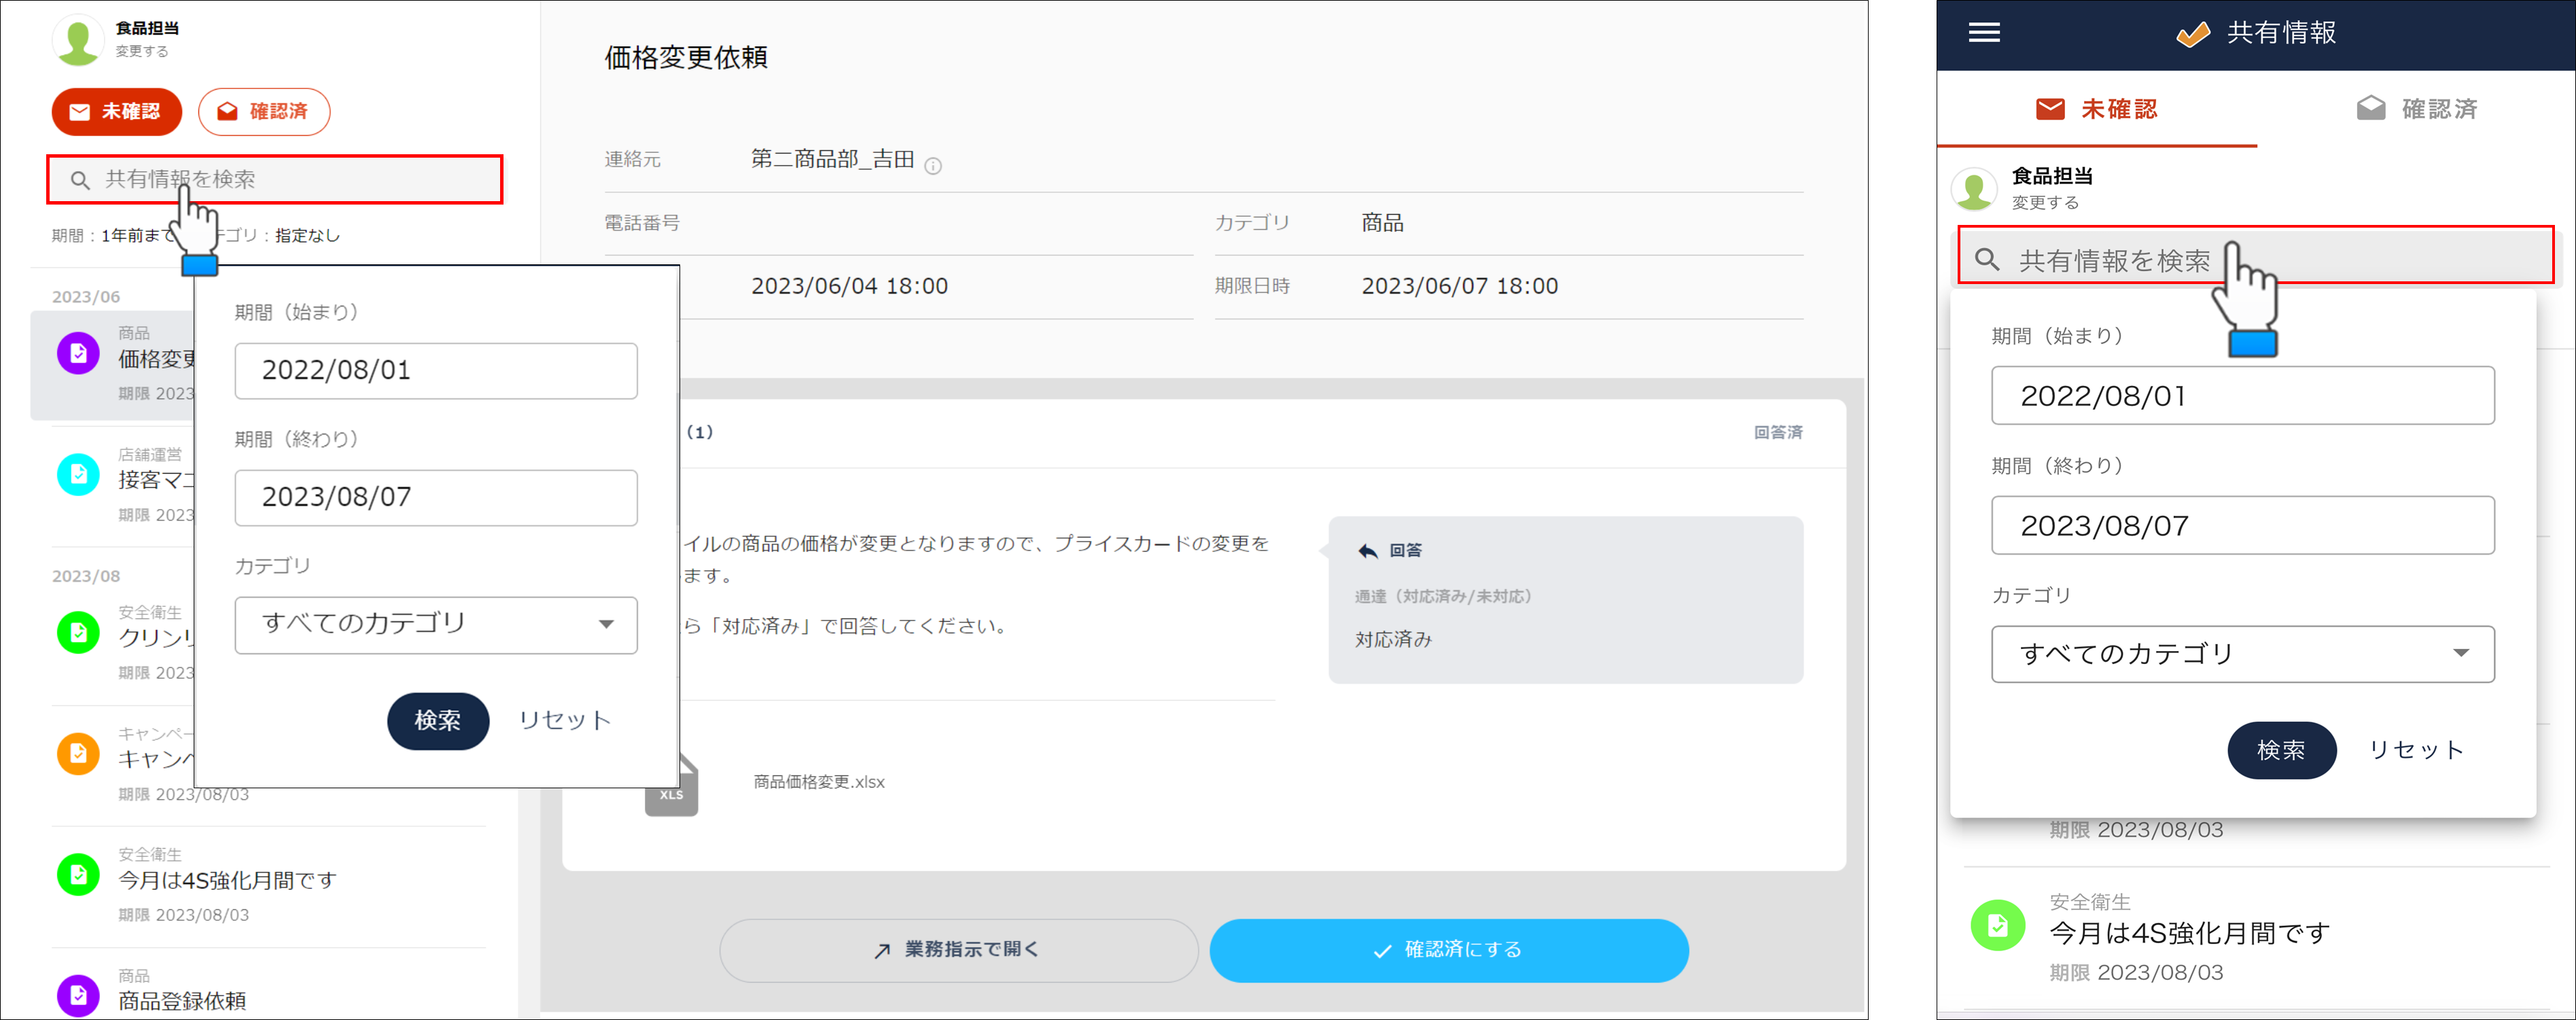Click リセット in the desktop popup
Screen dimensions: 2576x1020
pyautogui.click(x=565, y=721)
